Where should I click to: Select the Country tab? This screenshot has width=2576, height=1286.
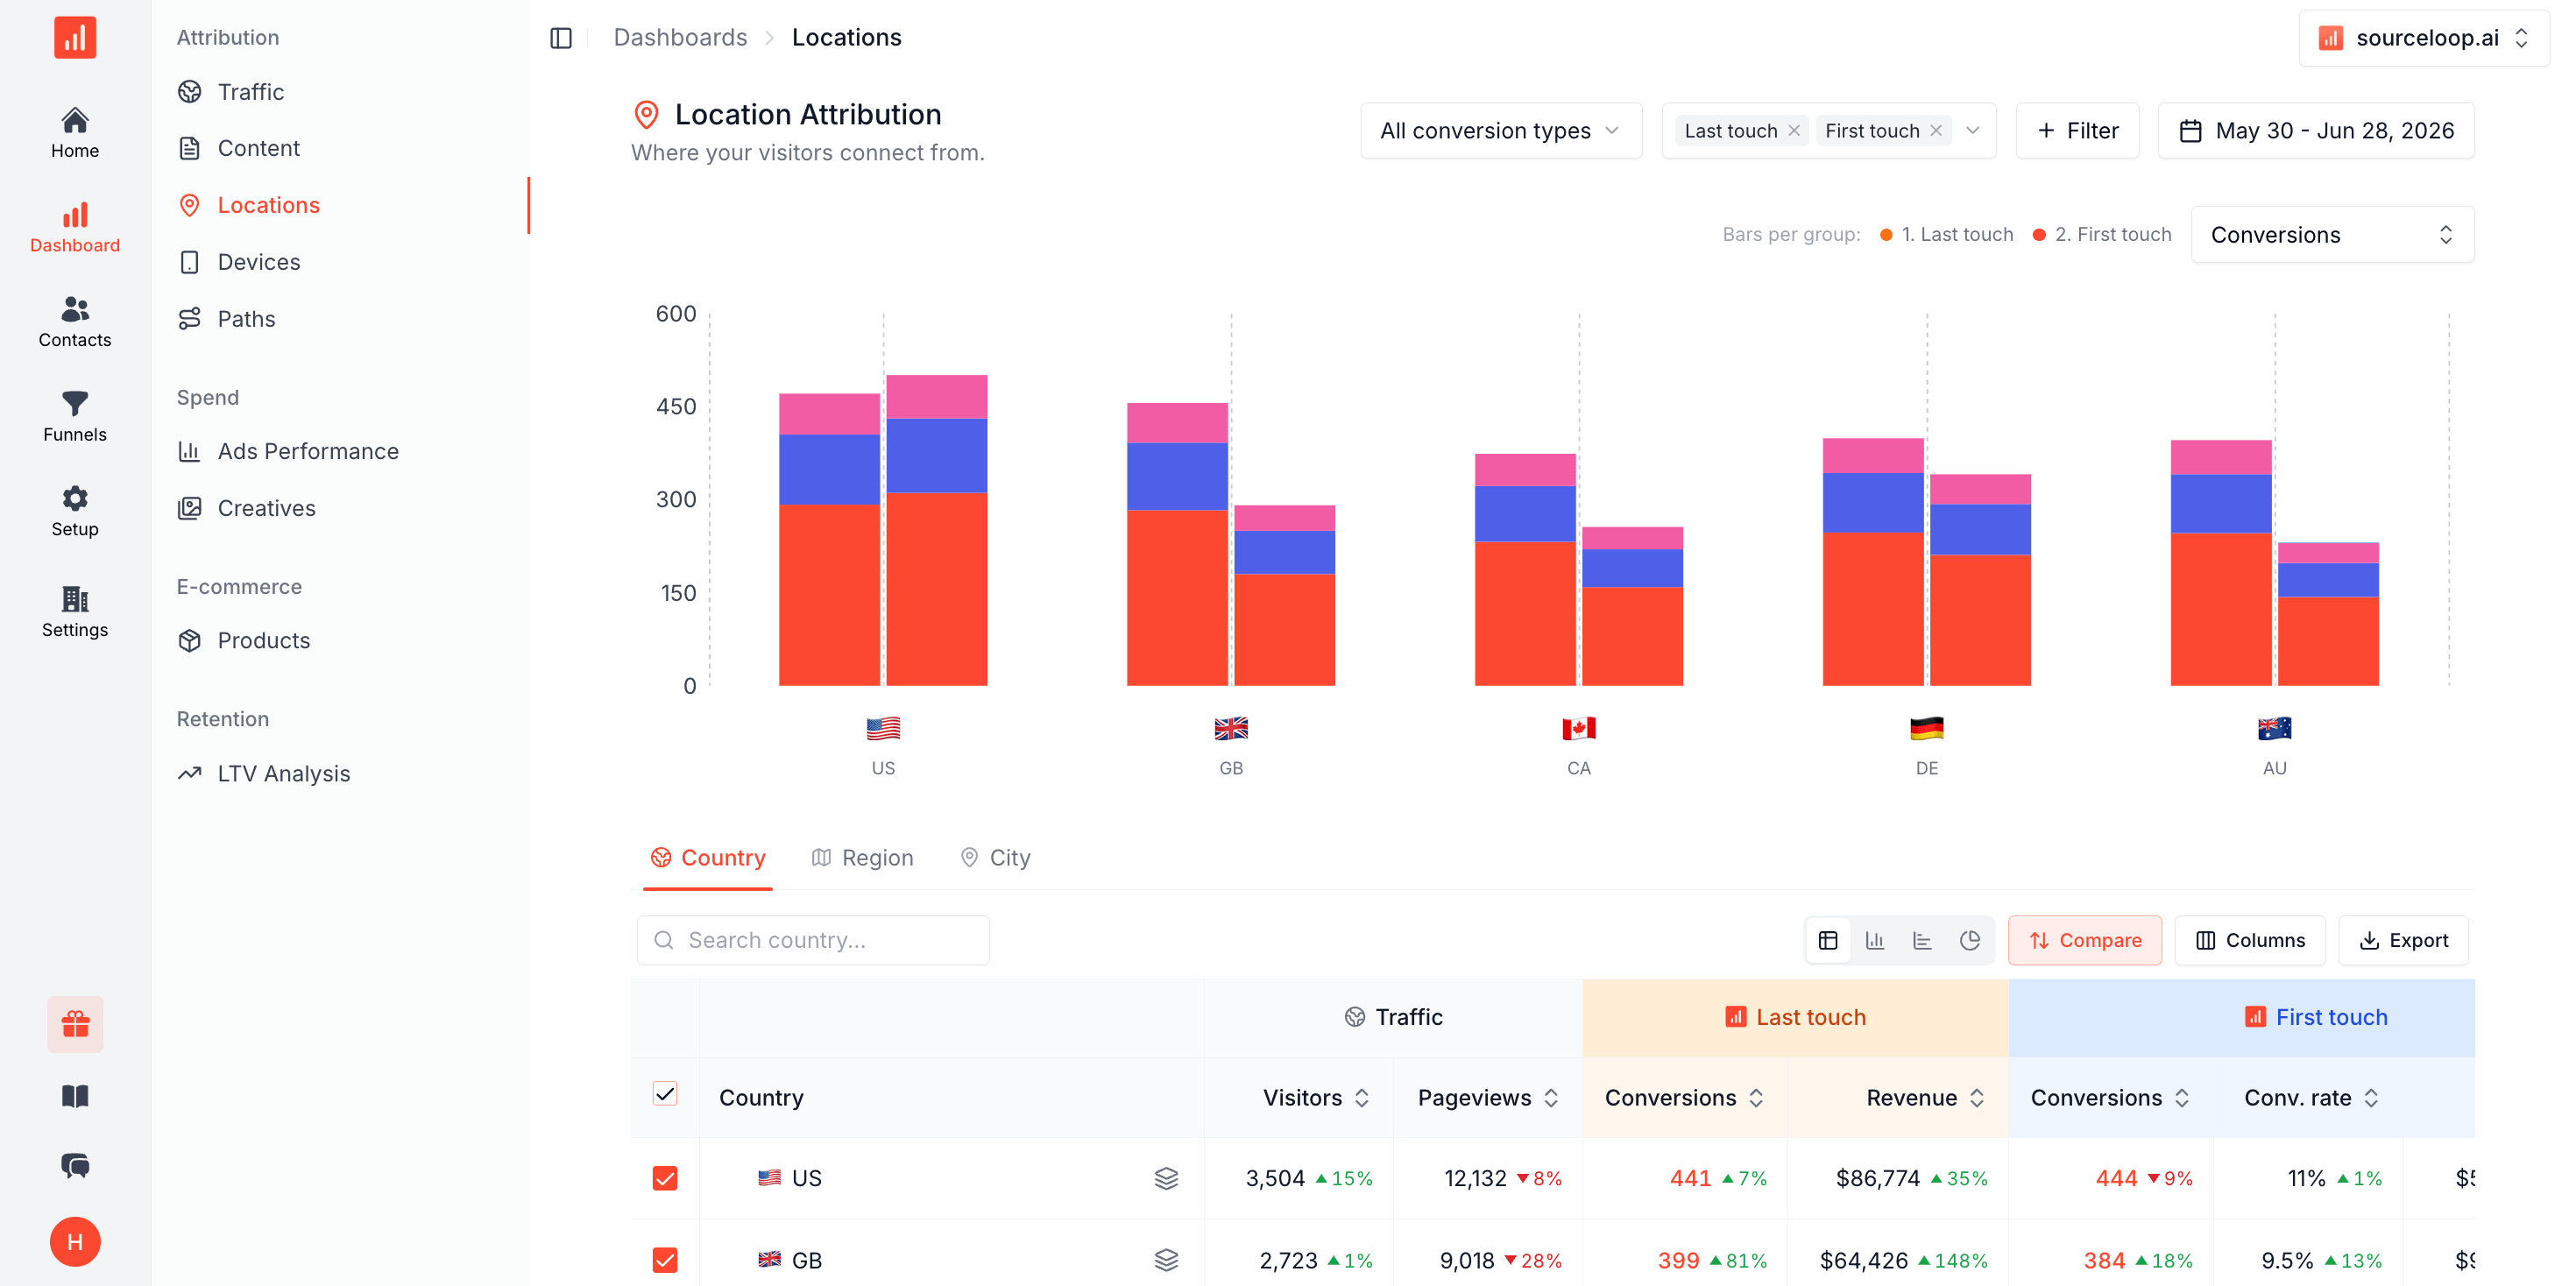708,858
